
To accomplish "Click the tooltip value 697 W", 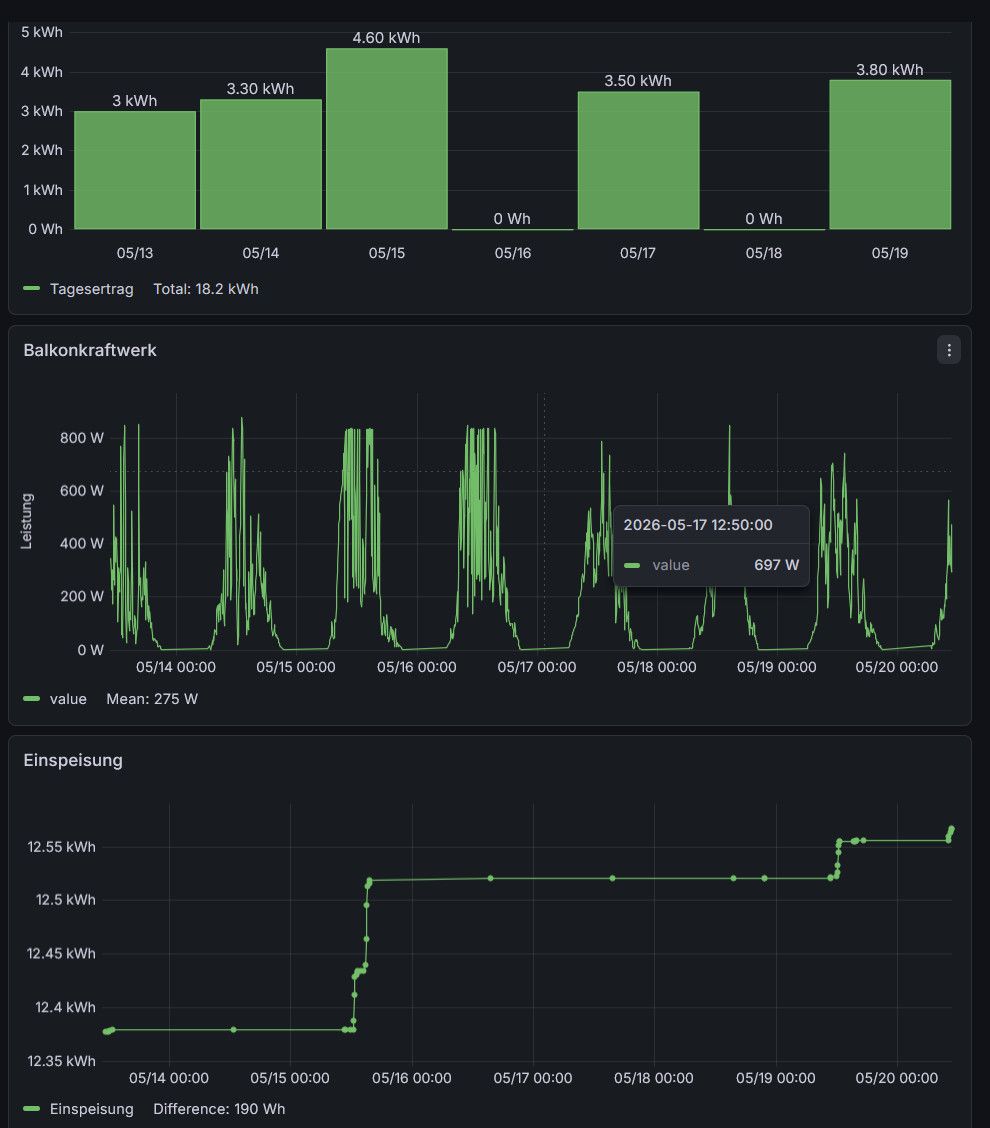I will (776, 565).
